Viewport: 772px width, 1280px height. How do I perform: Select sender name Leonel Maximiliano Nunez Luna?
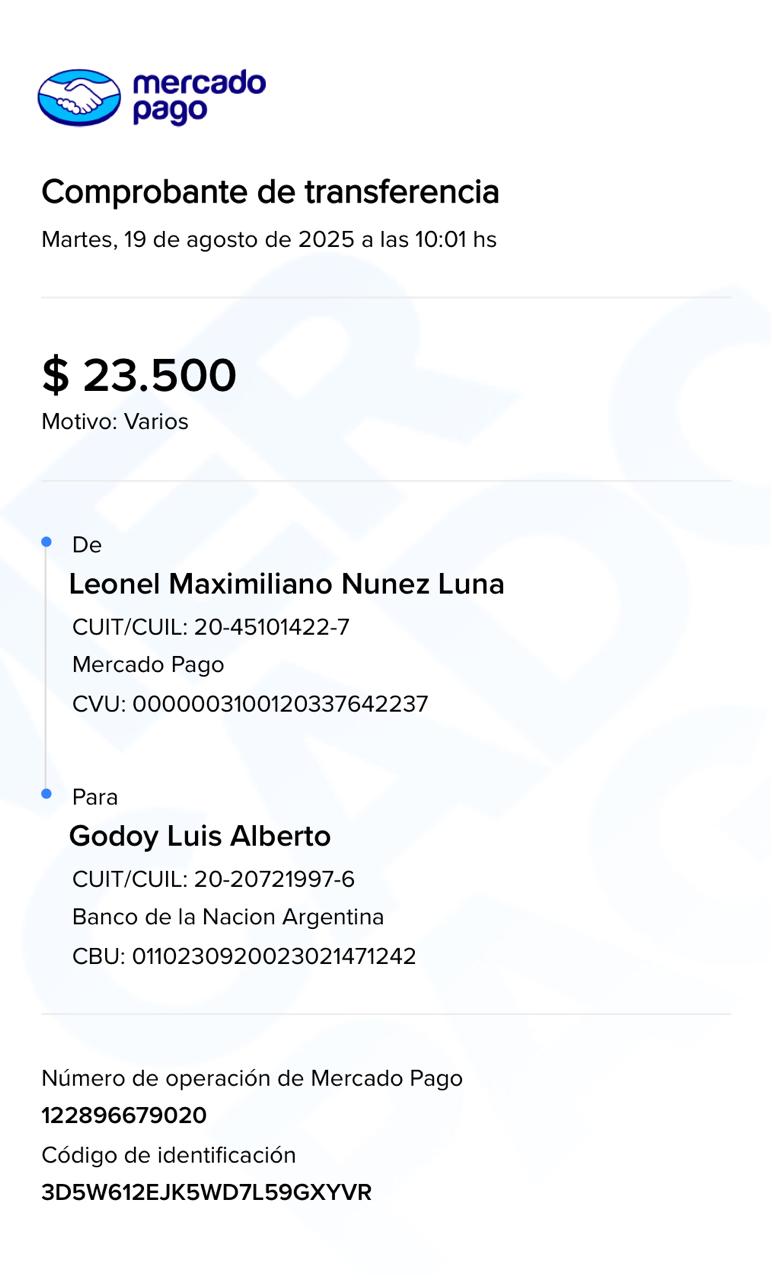[x=286, y=584]
